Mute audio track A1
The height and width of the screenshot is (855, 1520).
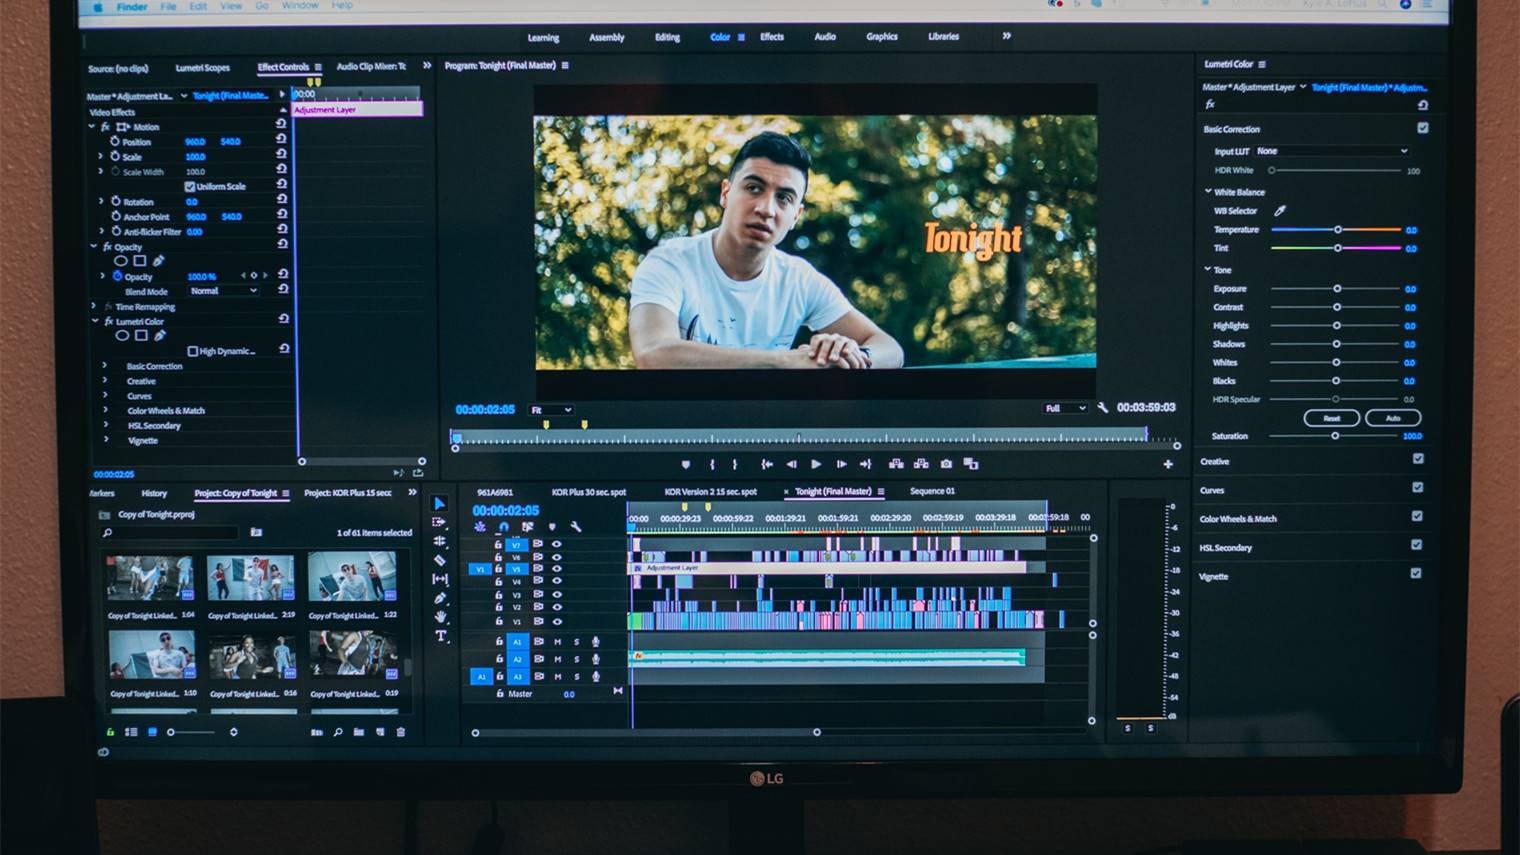pyautogui.click(x=557, y=642)
